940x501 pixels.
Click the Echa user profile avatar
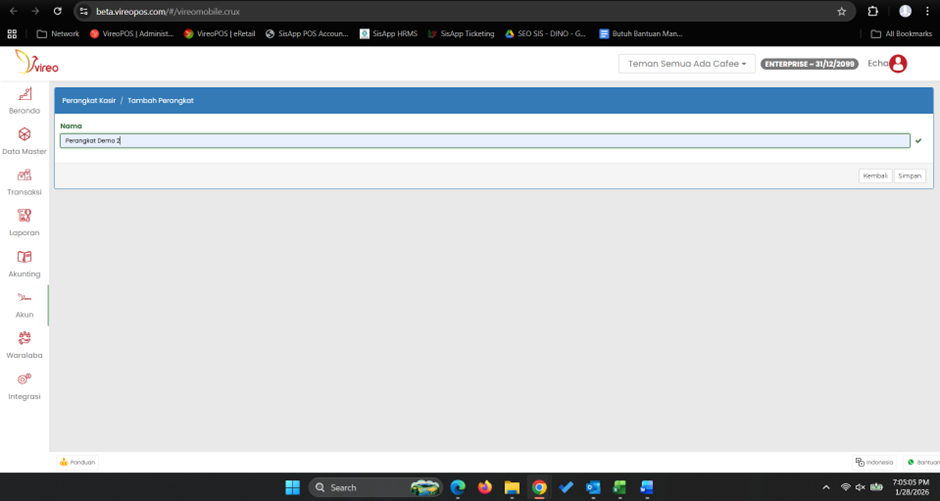[898, 64]
